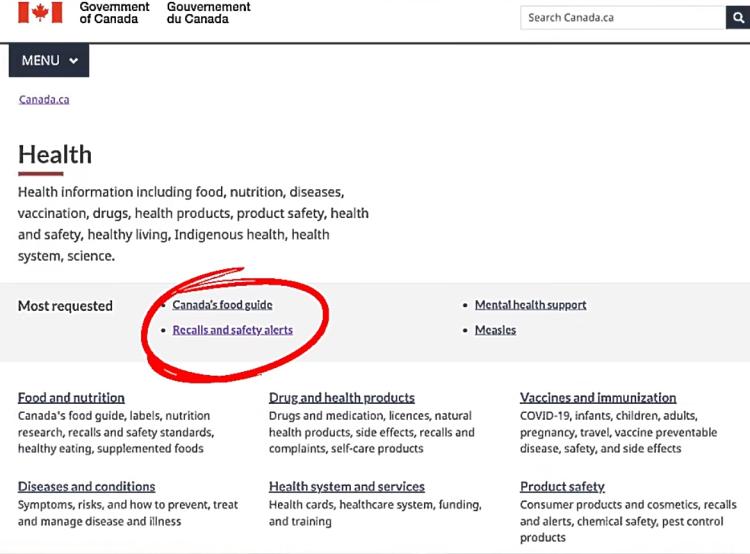This screenshot has width=750, height=554.
Task: Click the MENU chevron arrow
Action: (74, 61)
